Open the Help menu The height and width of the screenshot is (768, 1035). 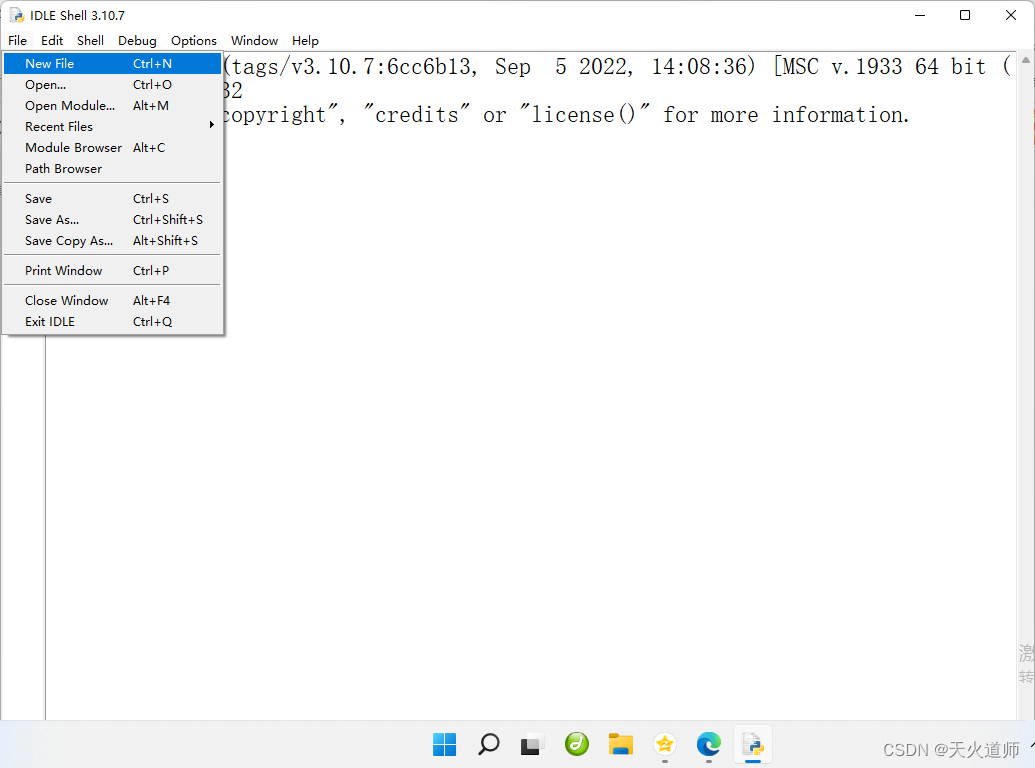[x=305, y=40]
